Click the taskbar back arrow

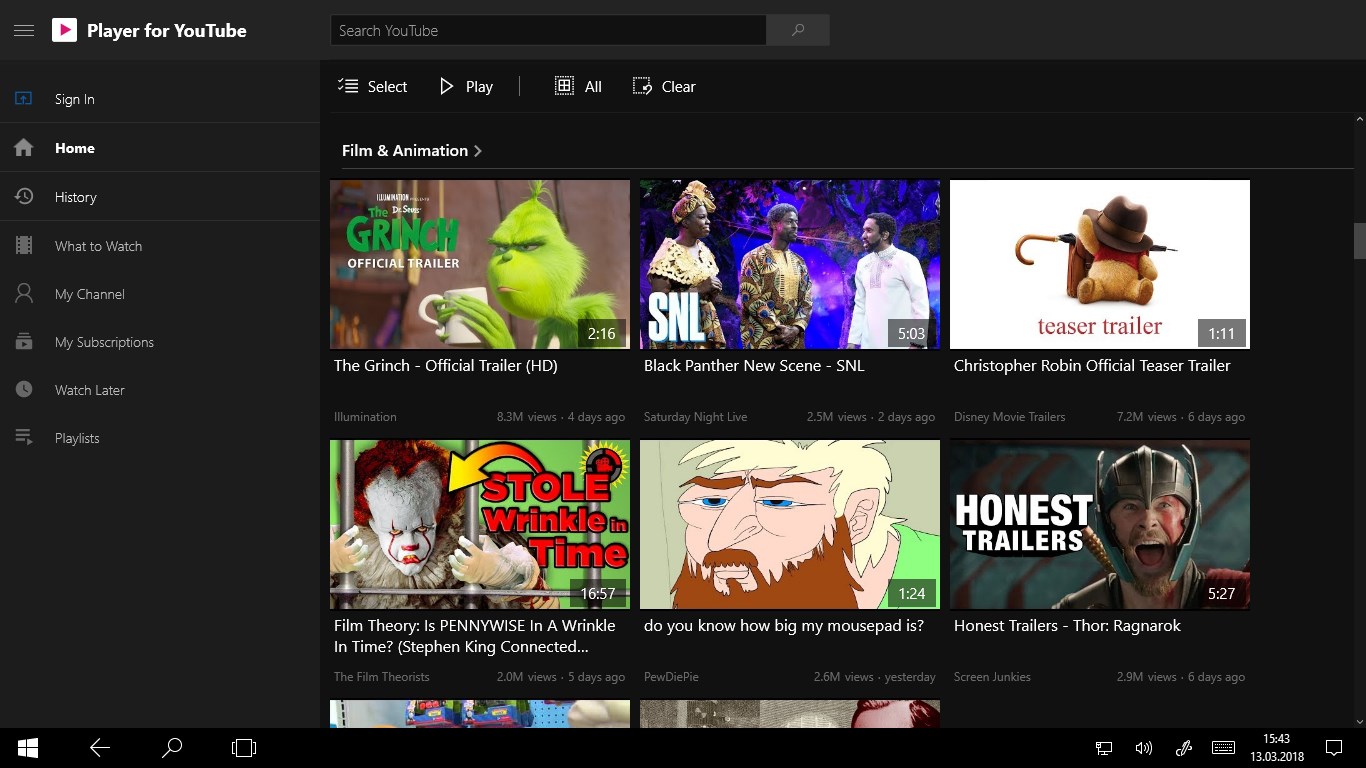pyautogui.click(x=100, y=748)
